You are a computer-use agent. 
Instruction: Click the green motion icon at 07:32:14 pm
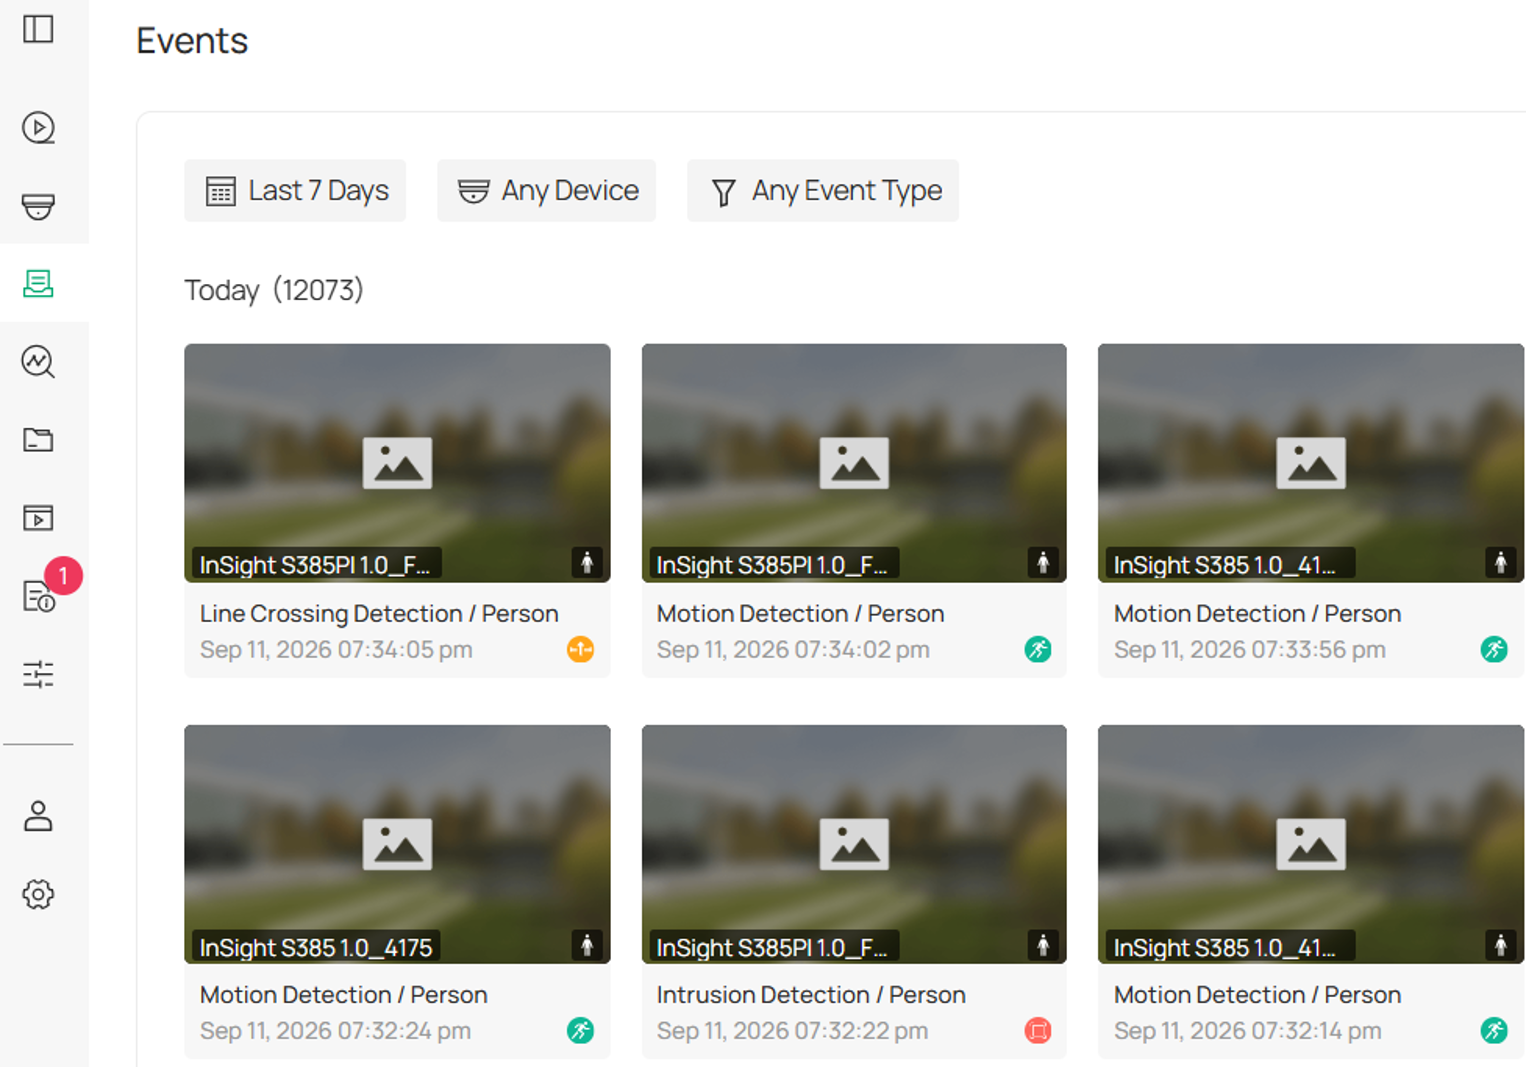point(1494,1030)
